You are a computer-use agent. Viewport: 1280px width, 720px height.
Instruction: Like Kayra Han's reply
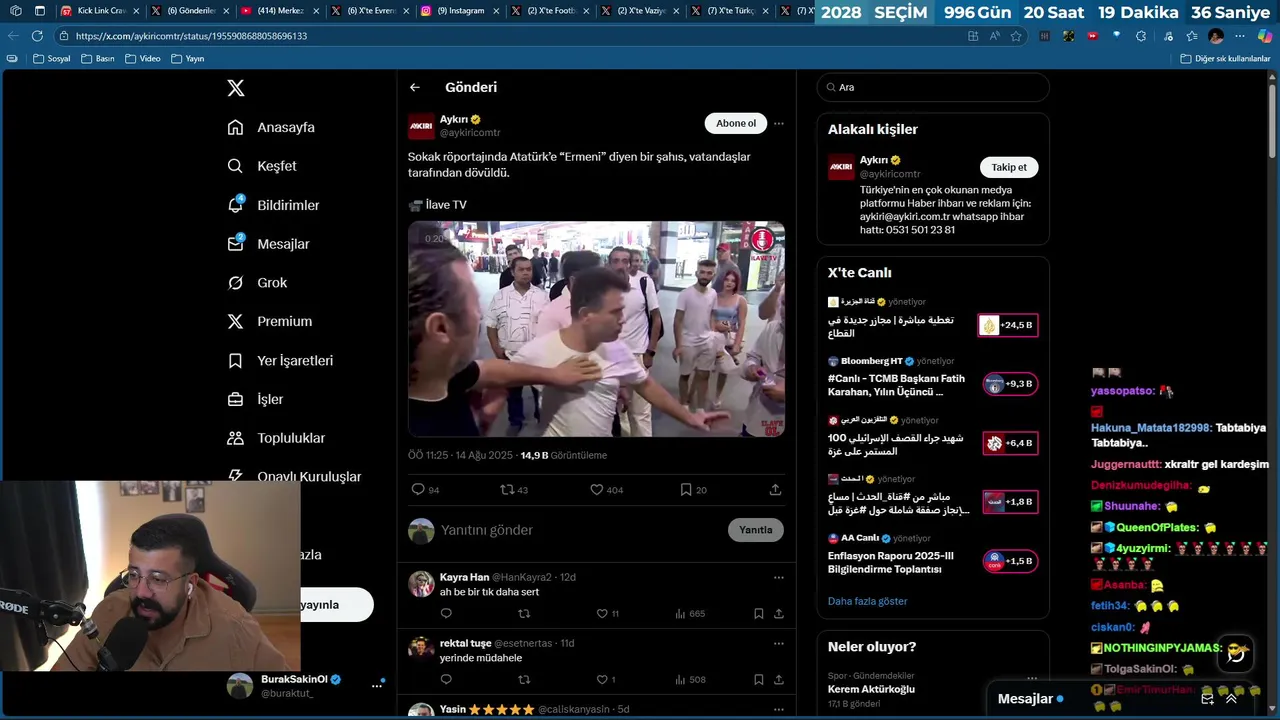click(x=602, y=613)
